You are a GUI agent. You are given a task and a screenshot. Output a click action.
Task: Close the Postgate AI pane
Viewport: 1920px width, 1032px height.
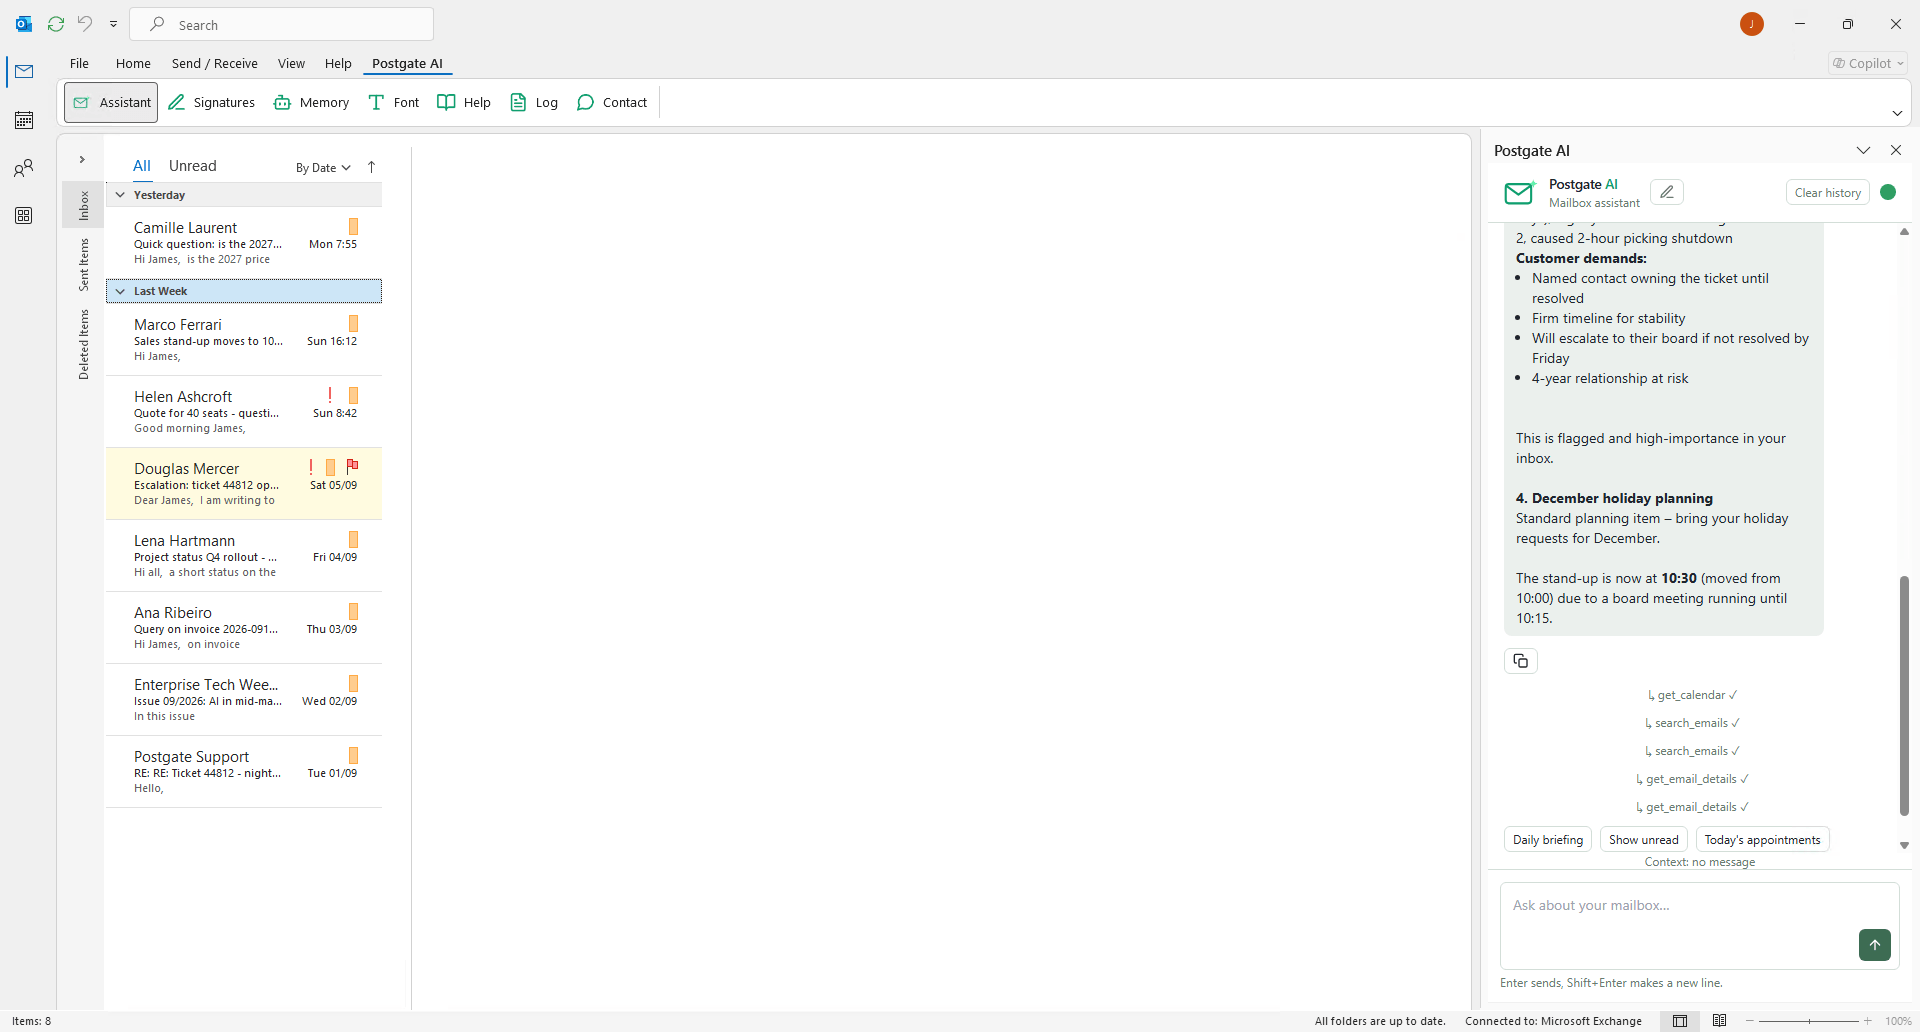pos(1896,150)
